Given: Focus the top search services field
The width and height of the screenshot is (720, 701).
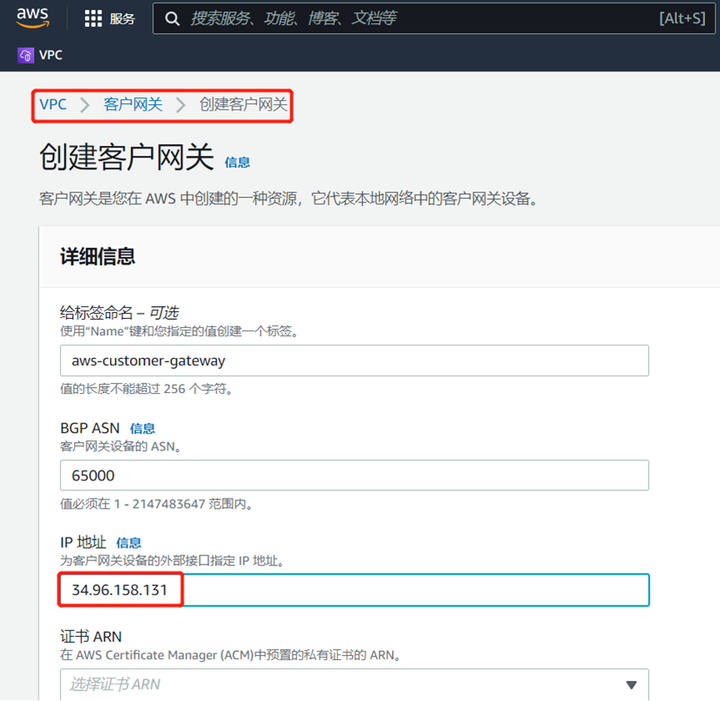Looking at the screenshot, I should click(x=433, y=18).
